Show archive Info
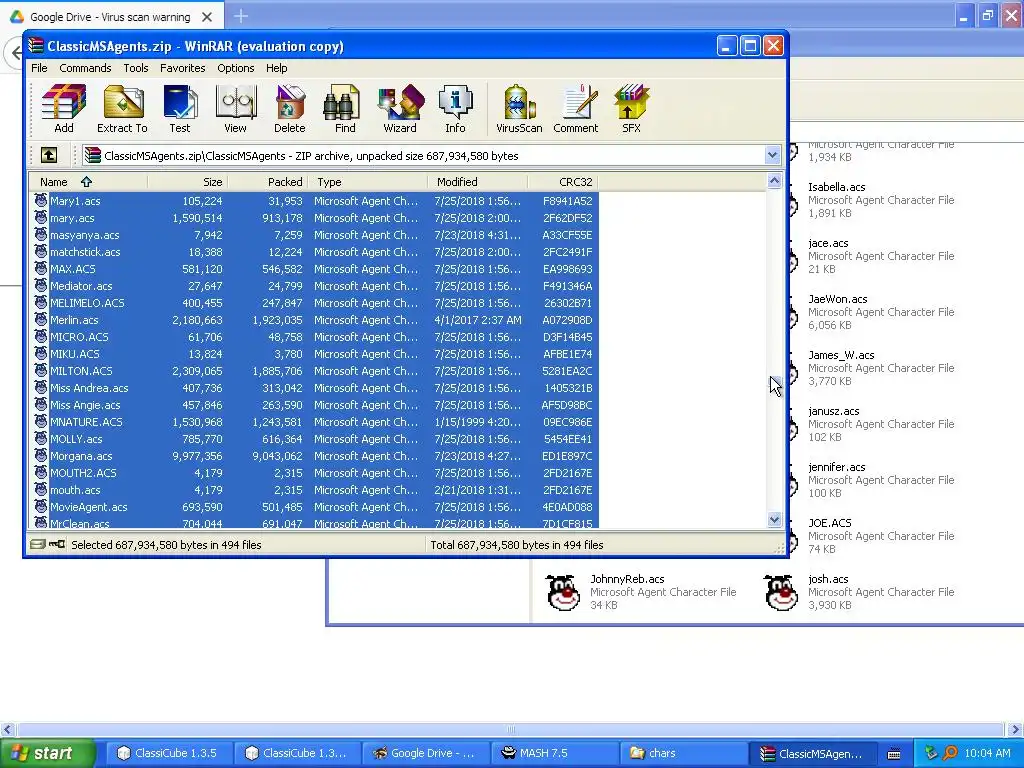 pos(455,108)
